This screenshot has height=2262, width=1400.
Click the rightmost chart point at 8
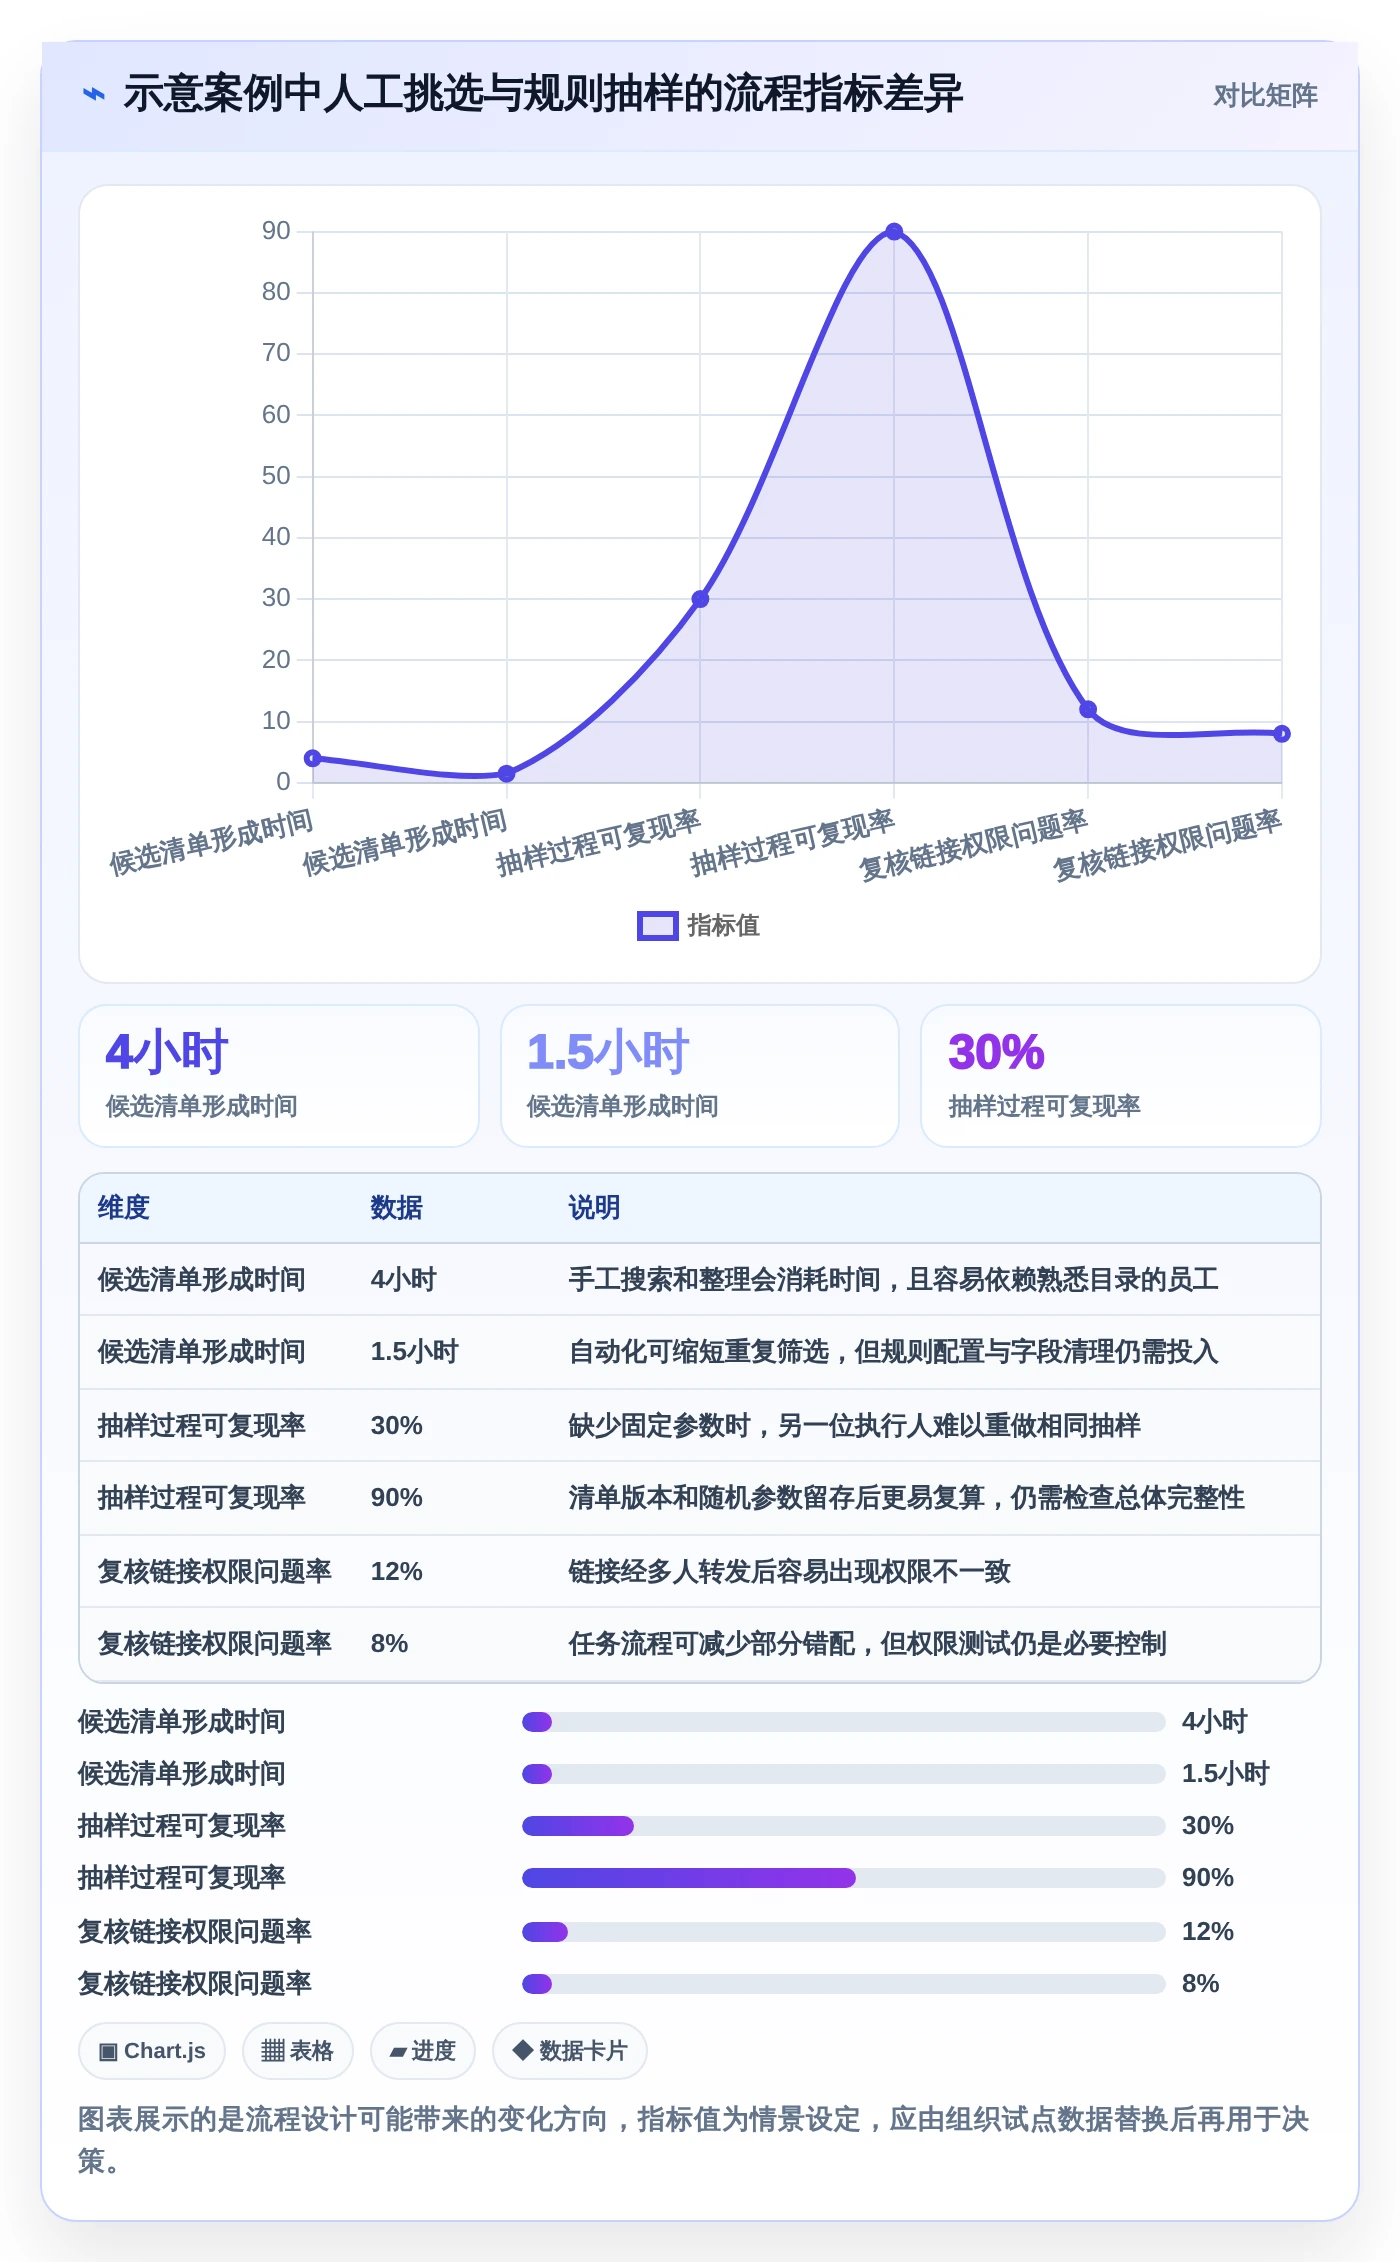tap(1282, 734)
